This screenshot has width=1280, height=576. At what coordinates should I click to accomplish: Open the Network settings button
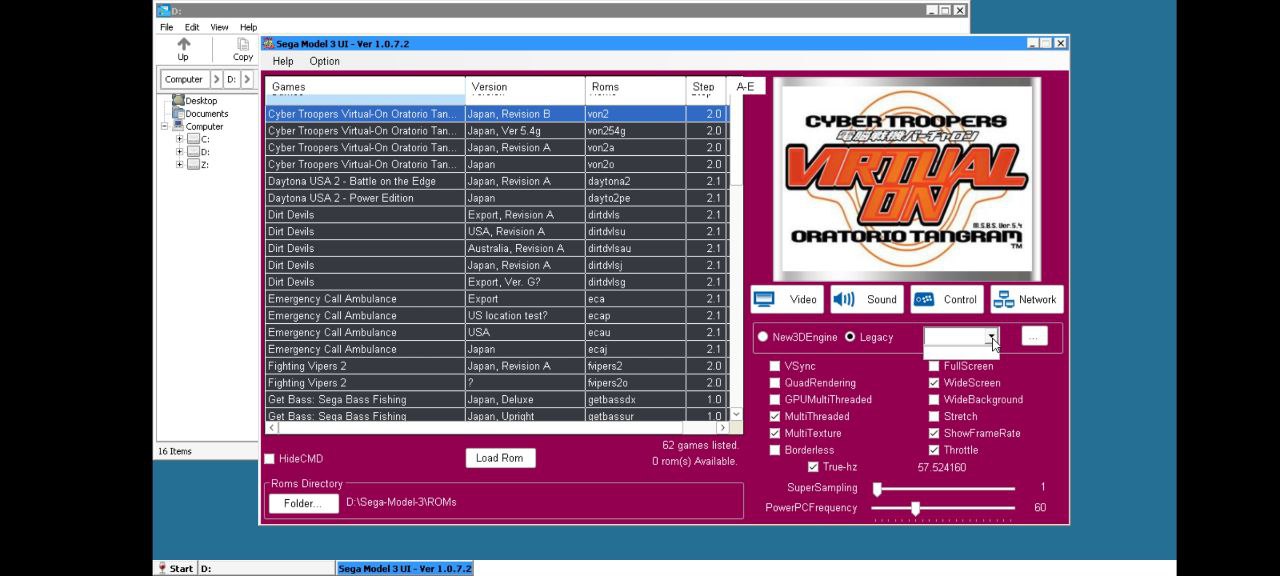click(1026, 300)
